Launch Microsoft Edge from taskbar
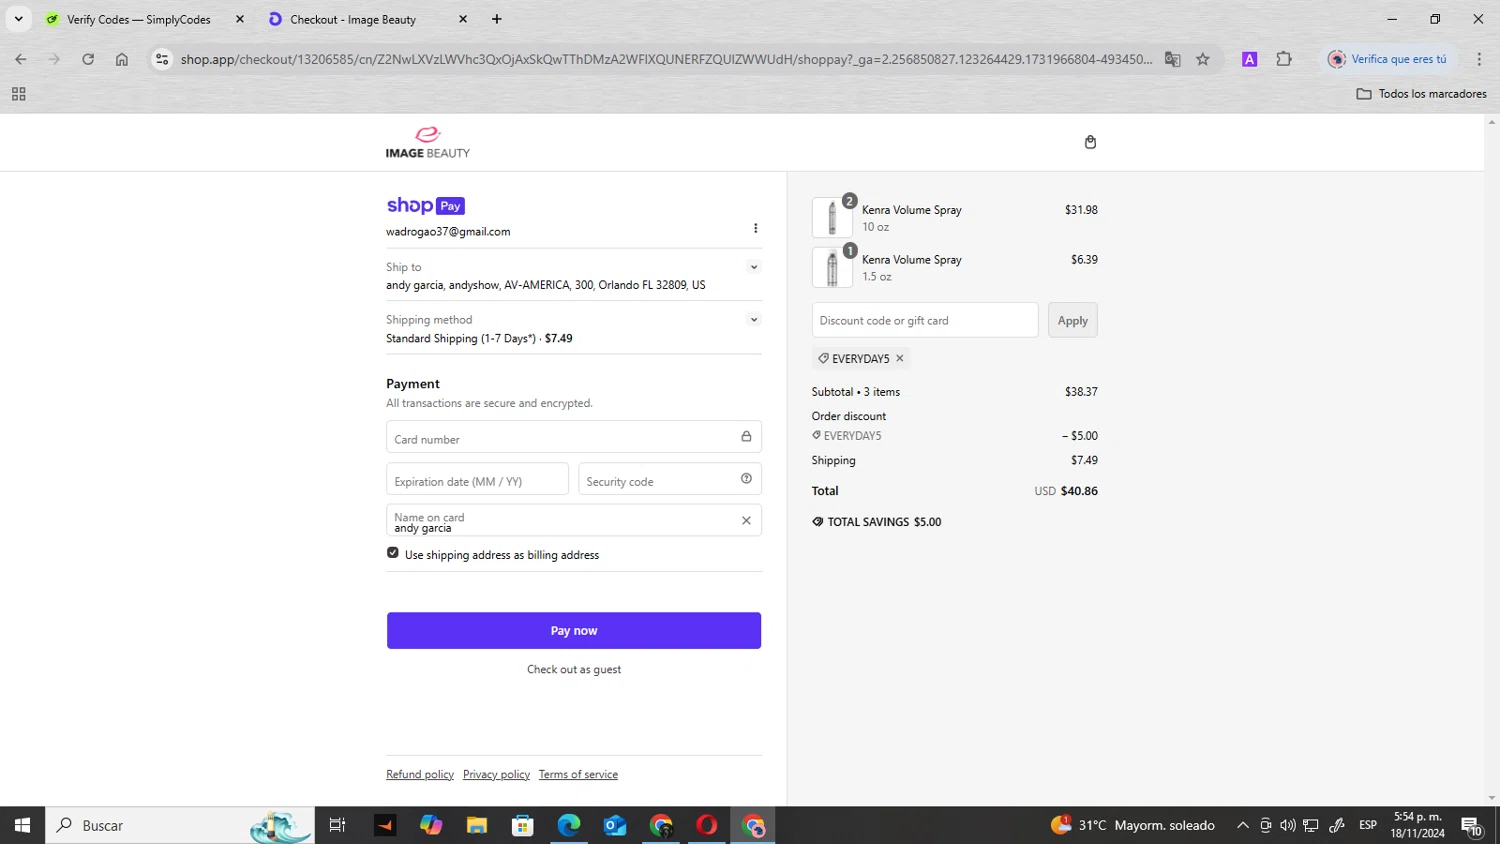This screenshot has height=844, width=1500. 569,825
